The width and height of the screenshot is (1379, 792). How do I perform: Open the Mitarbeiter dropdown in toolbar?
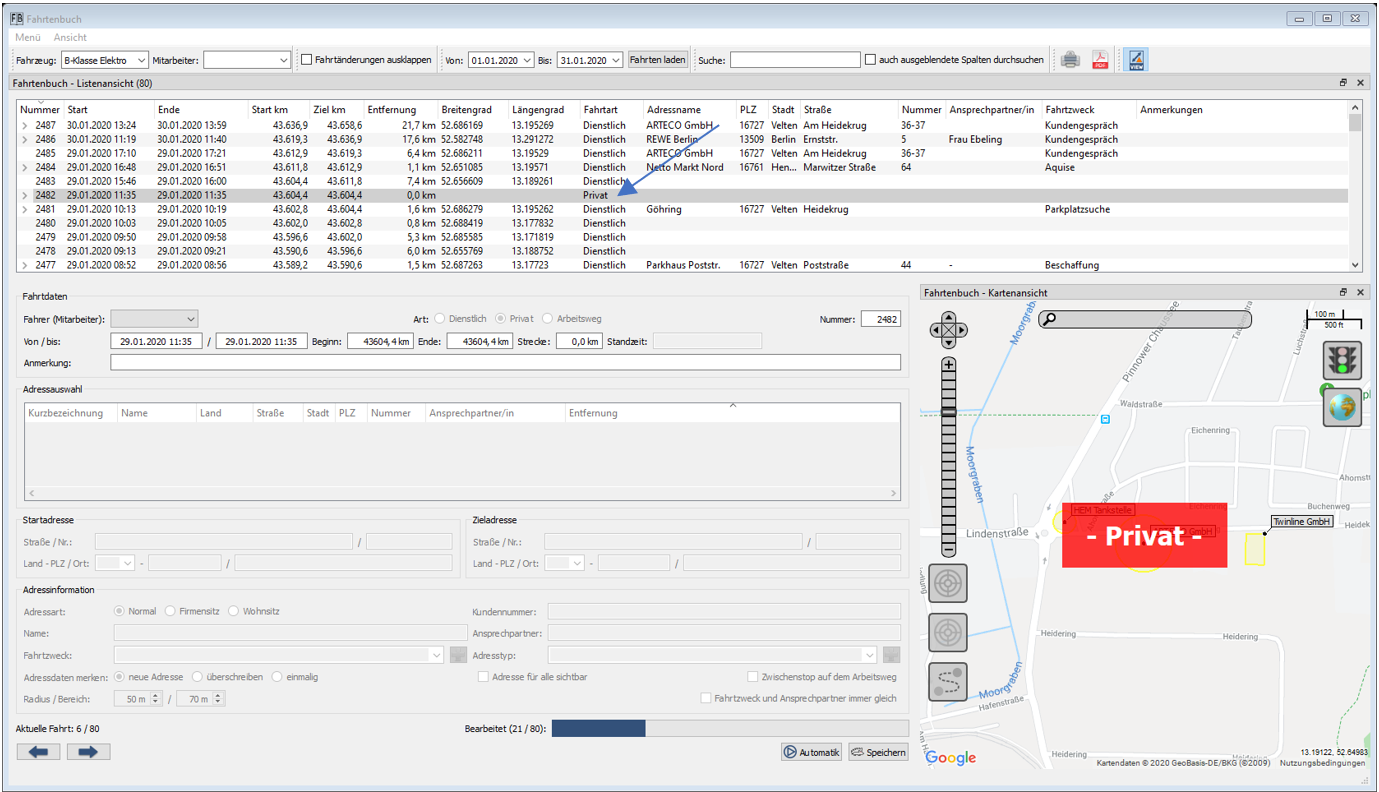(x=247, y=60)
